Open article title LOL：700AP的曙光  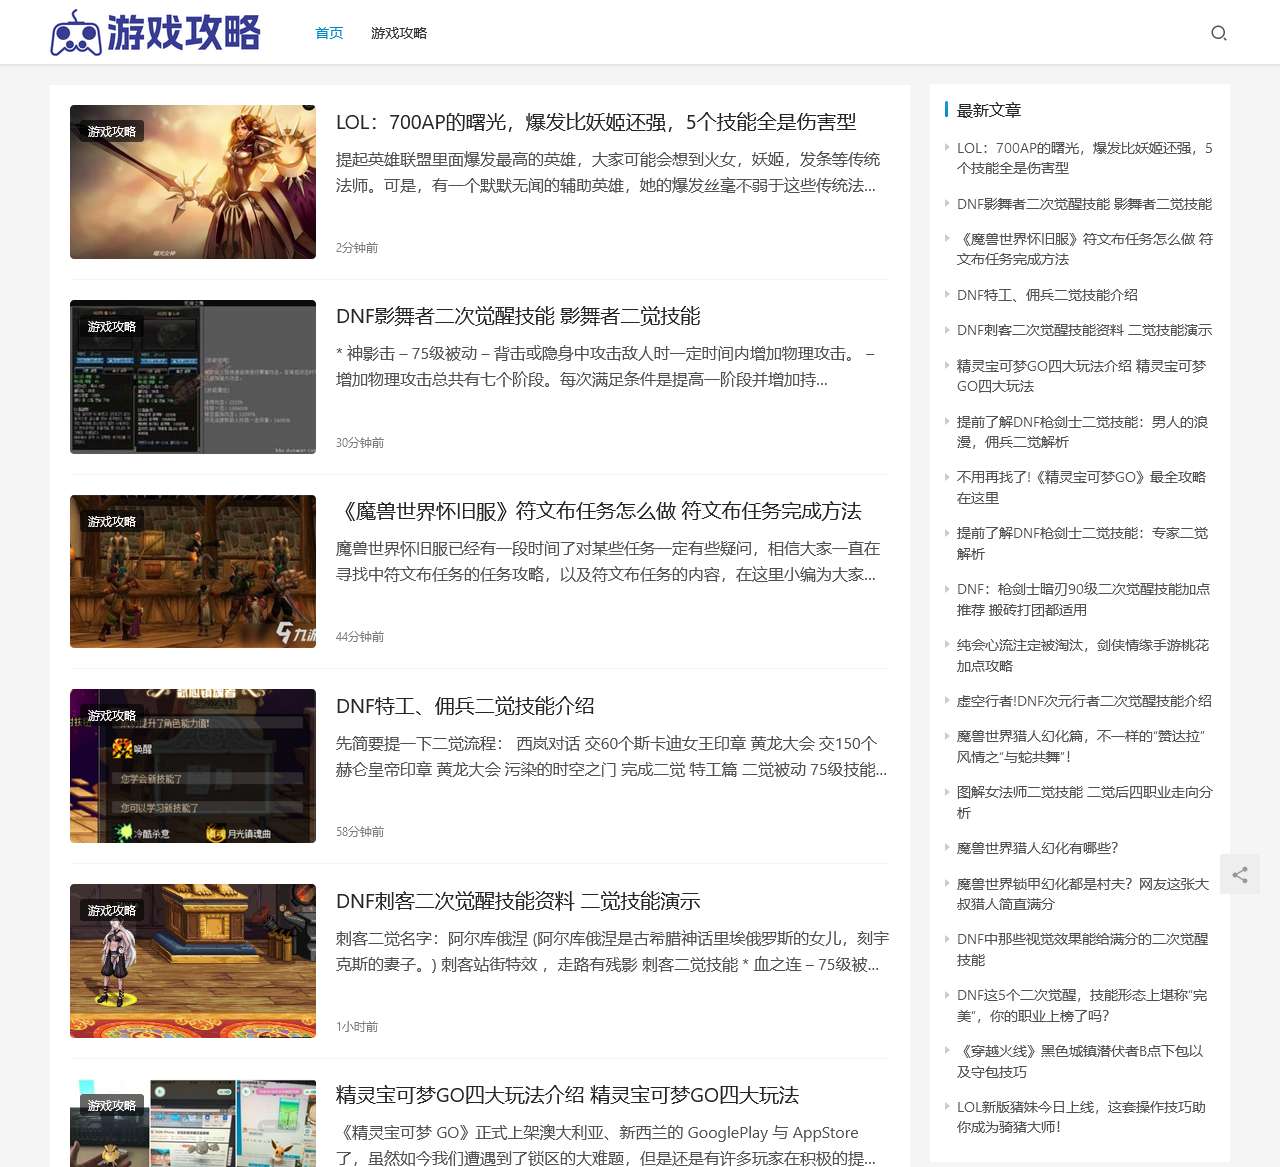(596, 122)
